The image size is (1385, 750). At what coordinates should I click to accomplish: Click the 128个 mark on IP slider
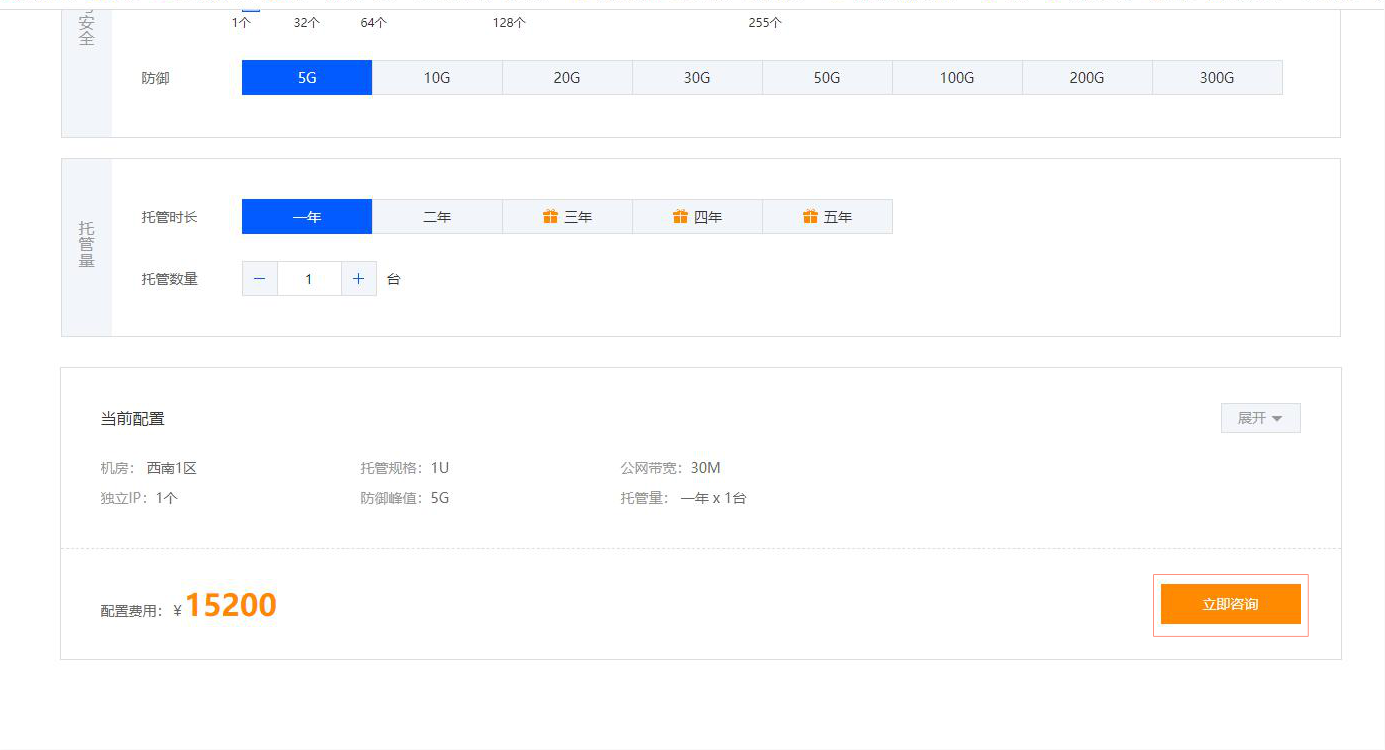tap(509, 22)
